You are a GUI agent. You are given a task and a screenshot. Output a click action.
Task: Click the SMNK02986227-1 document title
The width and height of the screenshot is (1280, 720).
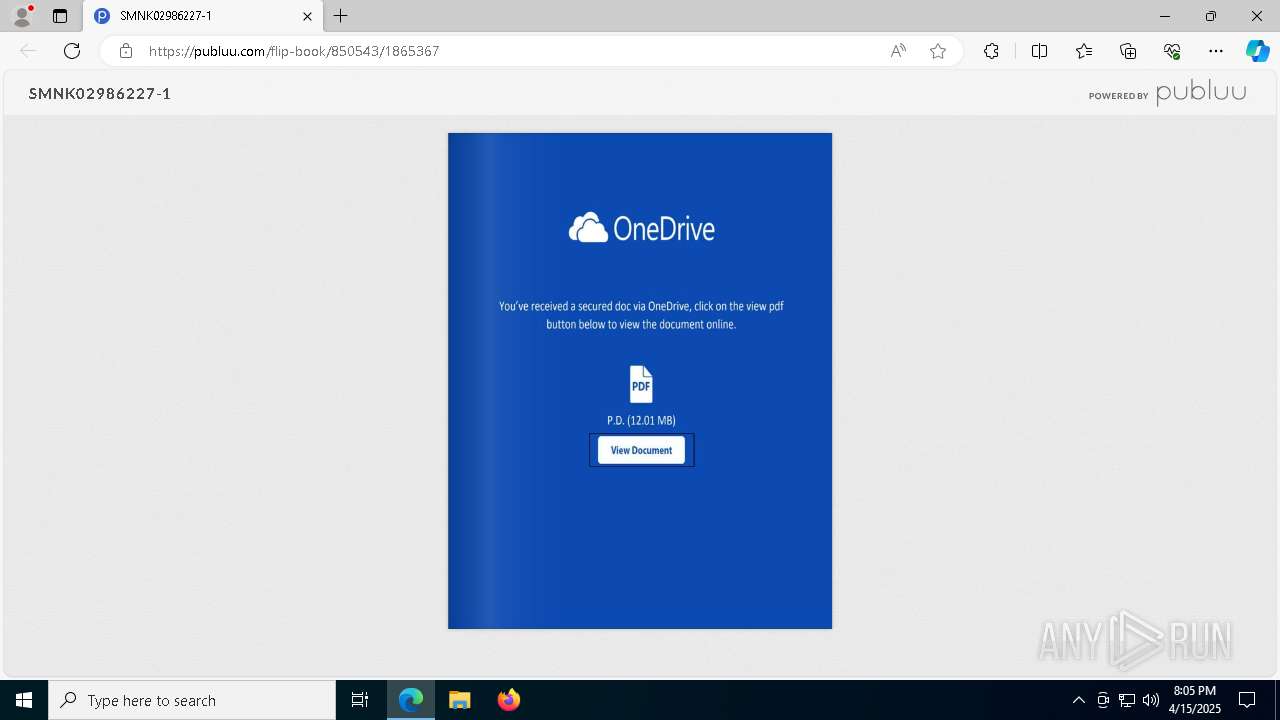click(x=100, y=94)
